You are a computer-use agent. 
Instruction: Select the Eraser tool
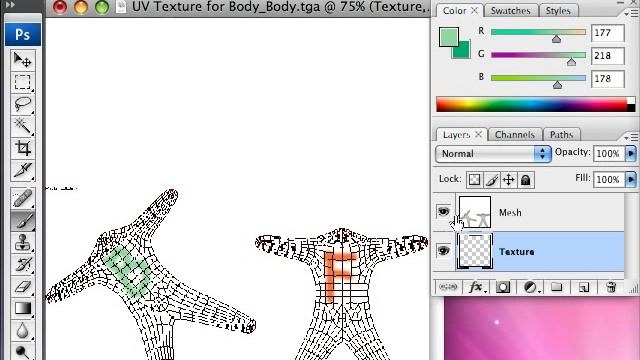(x=22, y=287)
